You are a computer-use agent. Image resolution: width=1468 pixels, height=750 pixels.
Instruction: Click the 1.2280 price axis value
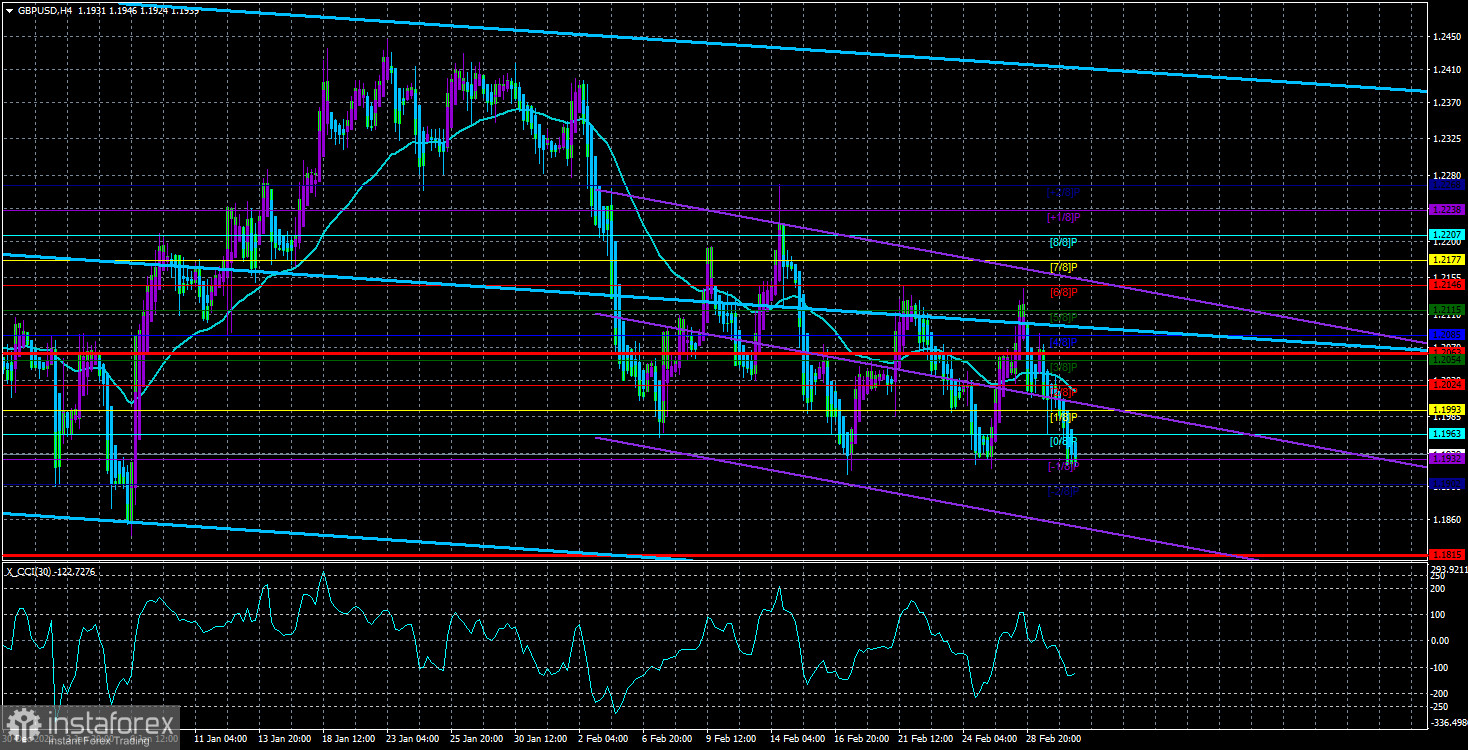(x=1447, y=176)
